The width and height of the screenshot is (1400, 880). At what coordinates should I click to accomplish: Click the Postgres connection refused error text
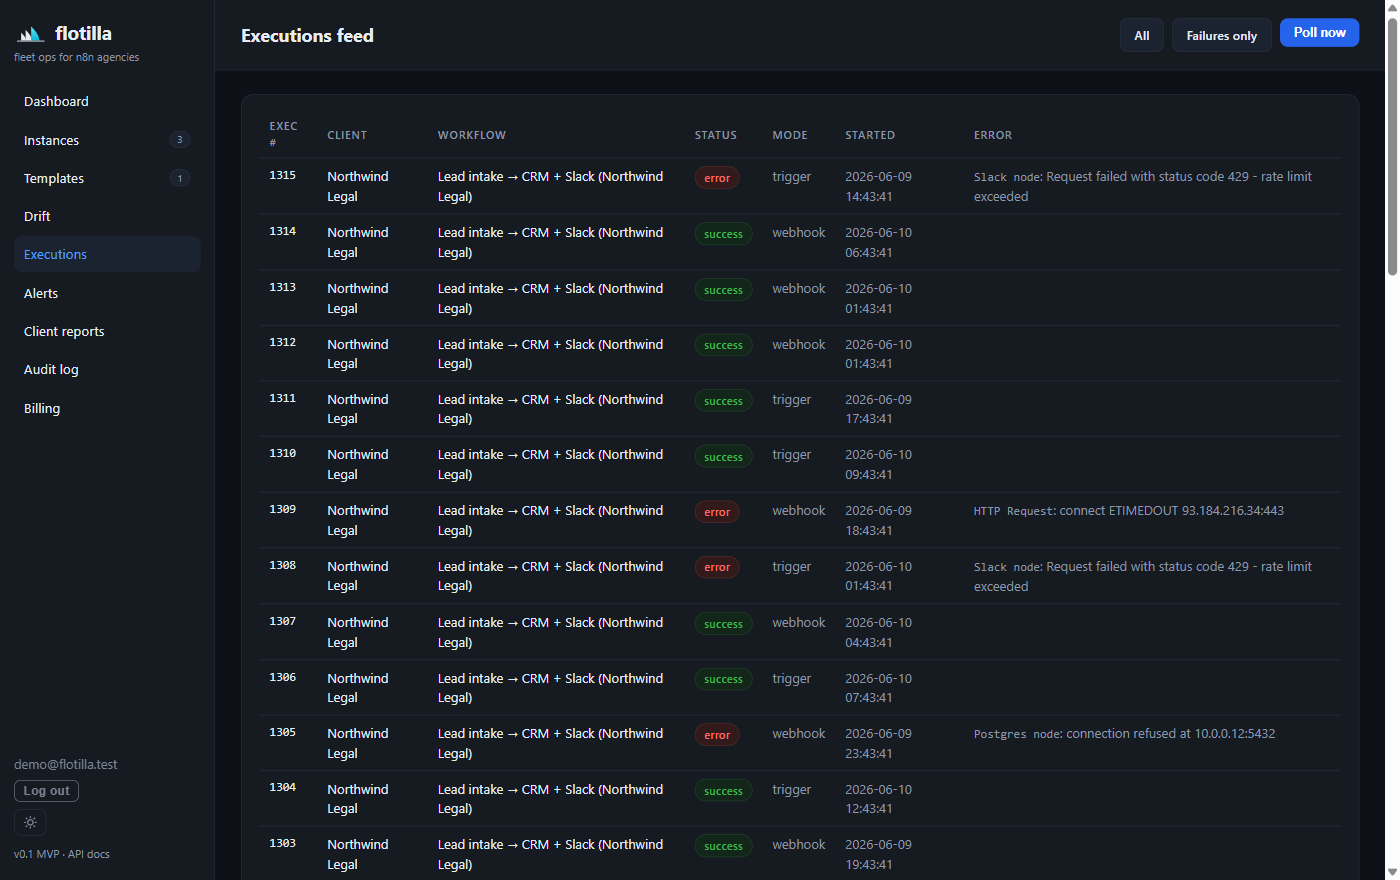(1124, 734)
